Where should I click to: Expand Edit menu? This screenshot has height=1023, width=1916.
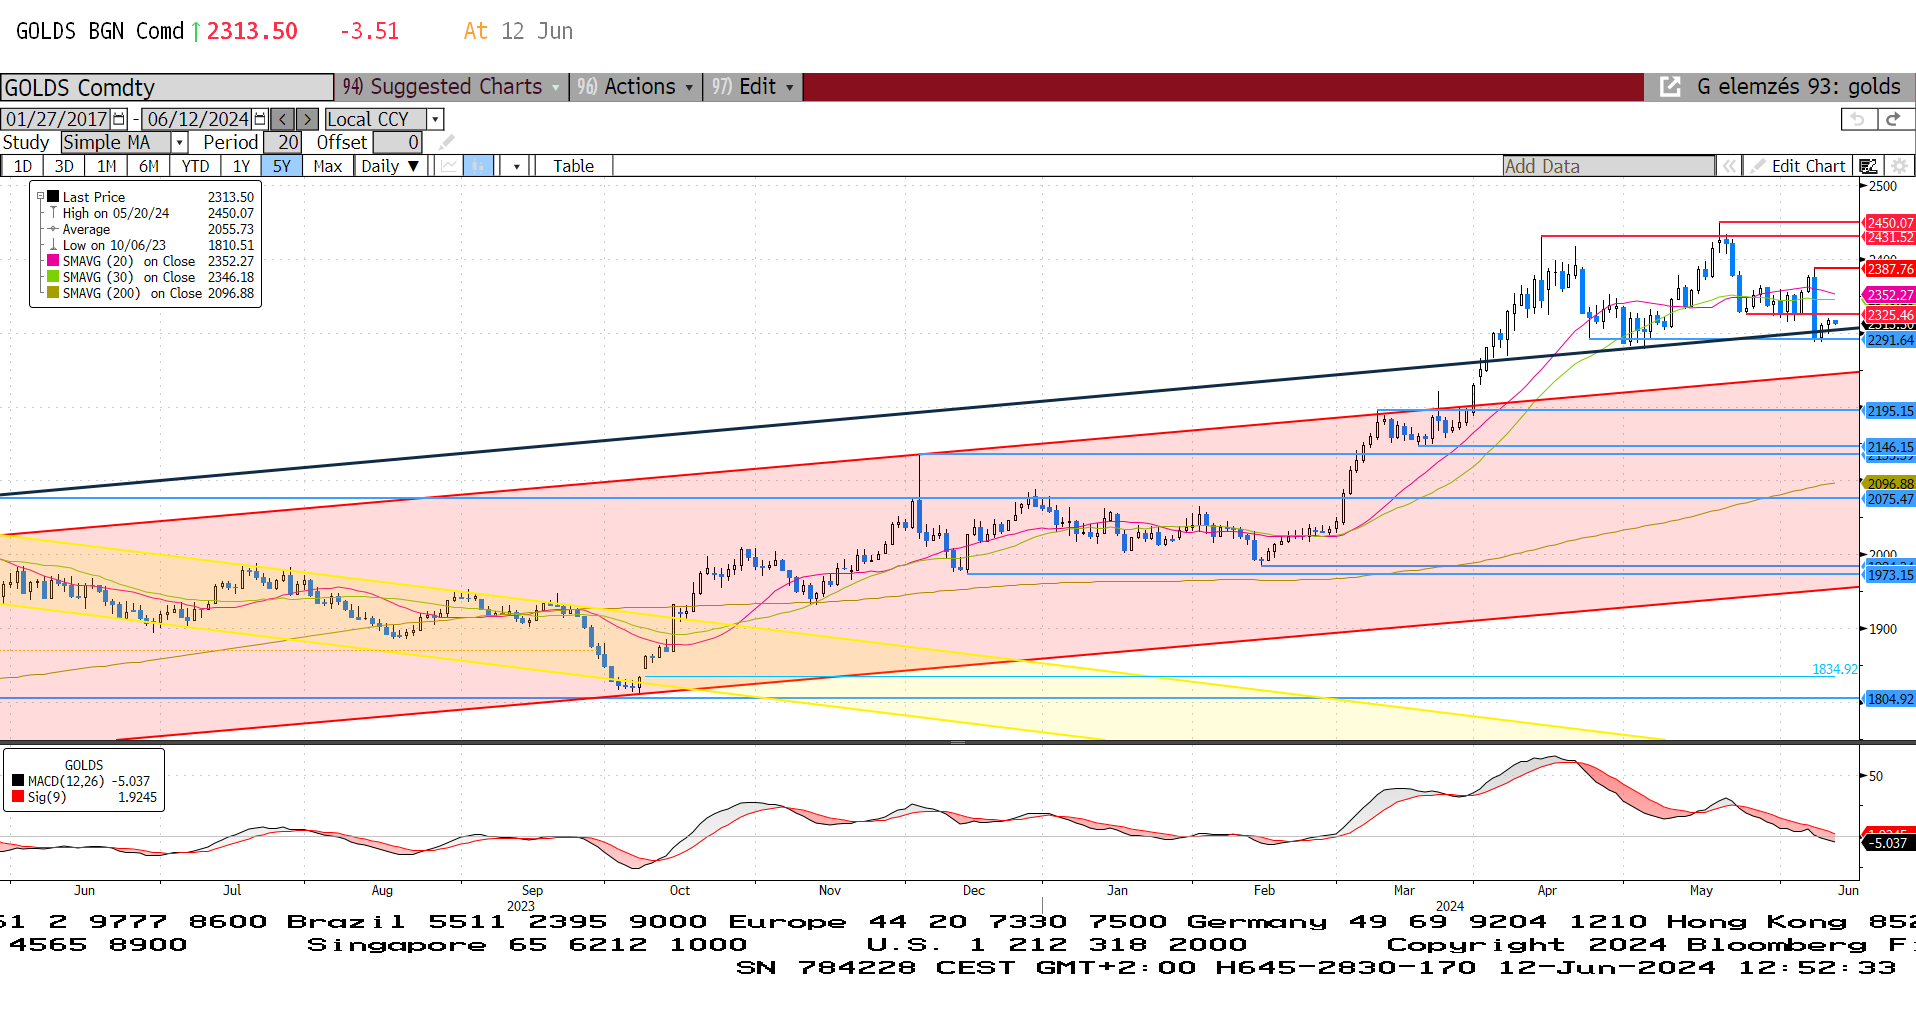click(752, 87)
